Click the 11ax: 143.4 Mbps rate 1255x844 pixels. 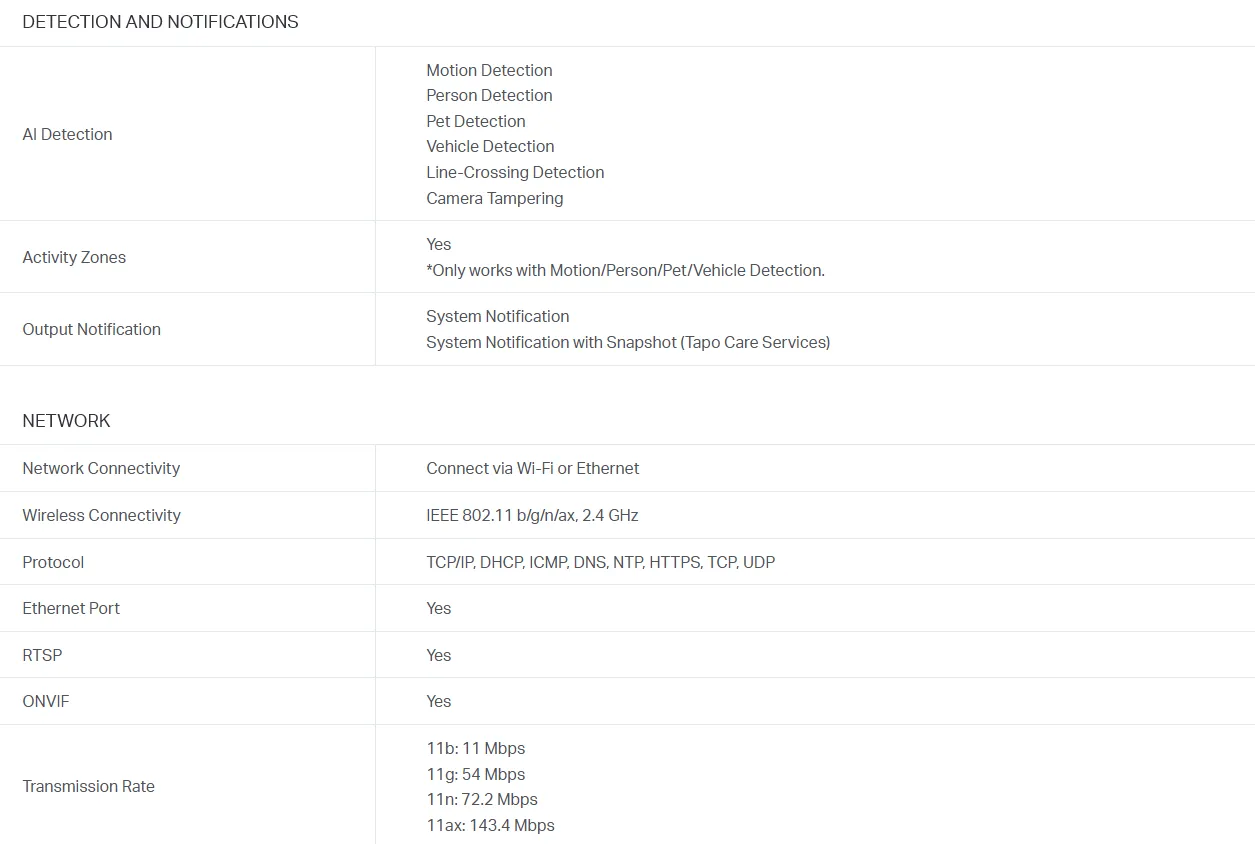click(490, 825)
